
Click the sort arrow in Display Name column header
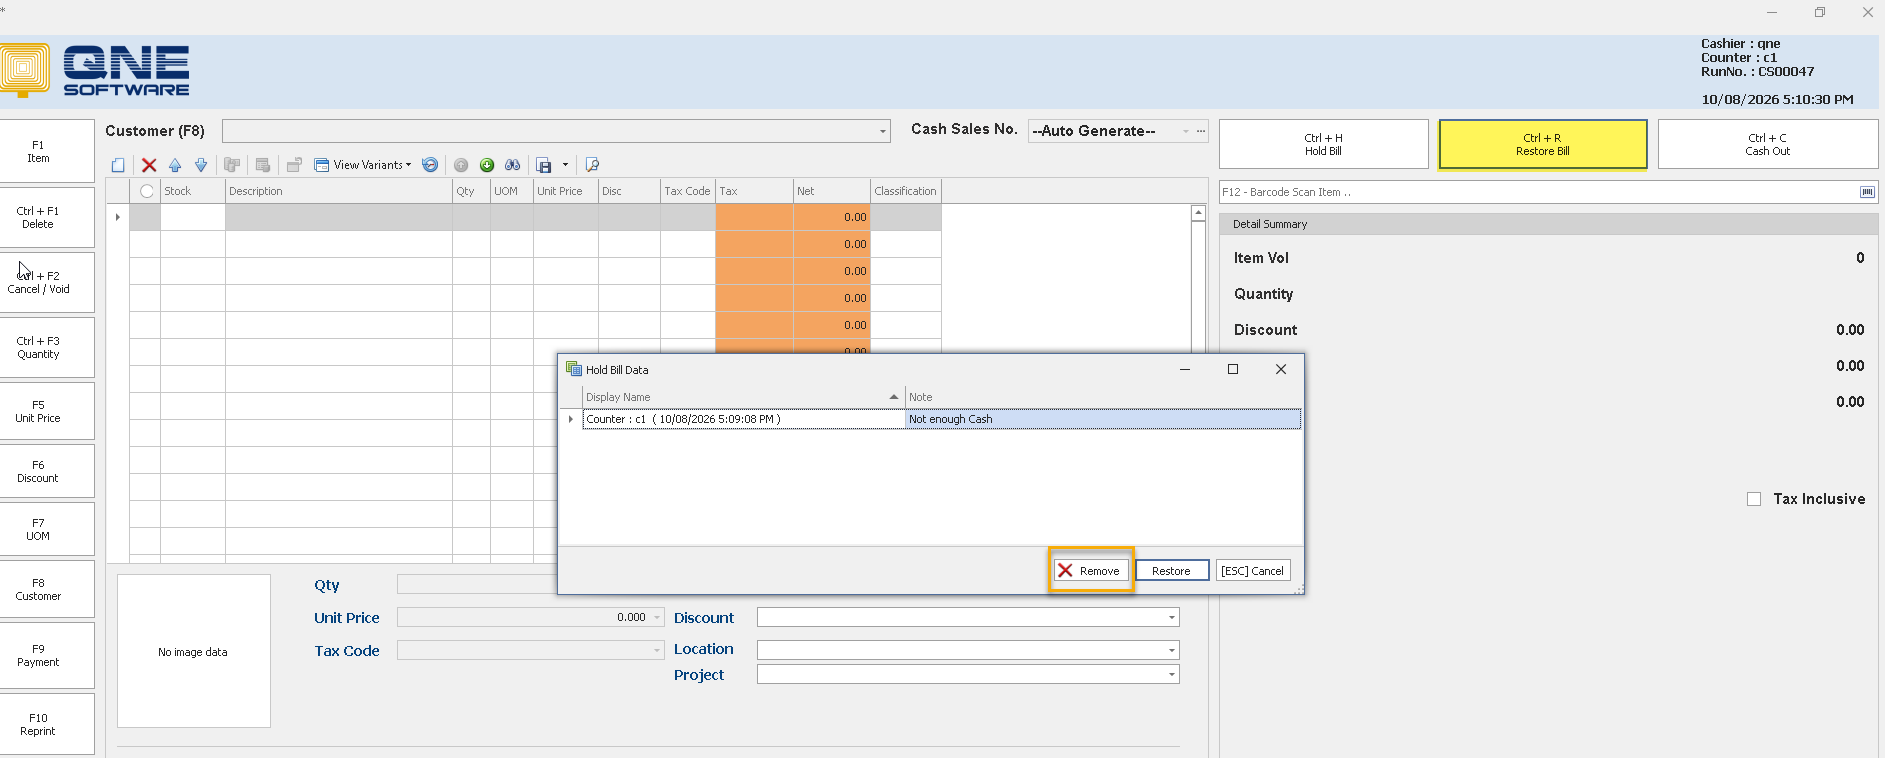894,397
